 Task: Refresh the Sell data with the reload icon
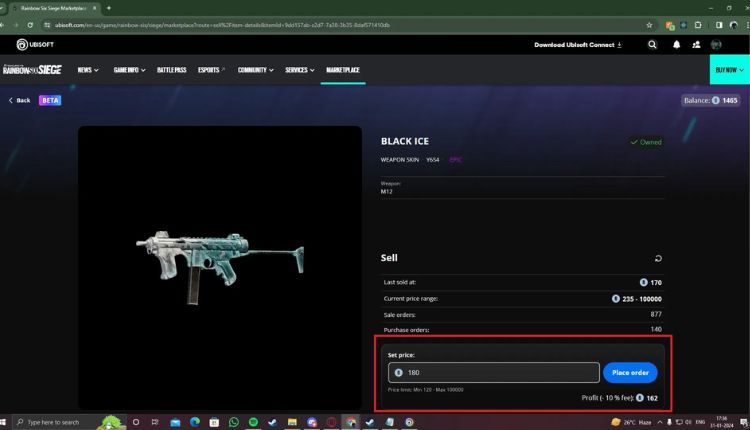click(x=658, y=258)
